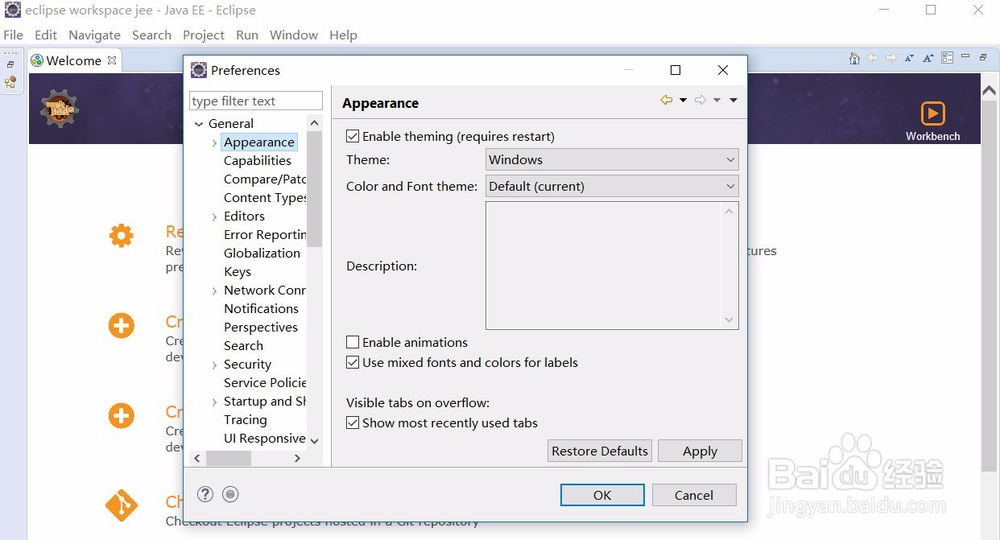Select Perspectives in preferences tree
Viewport: 1000px width, 540px height.
tap(260, 327)
